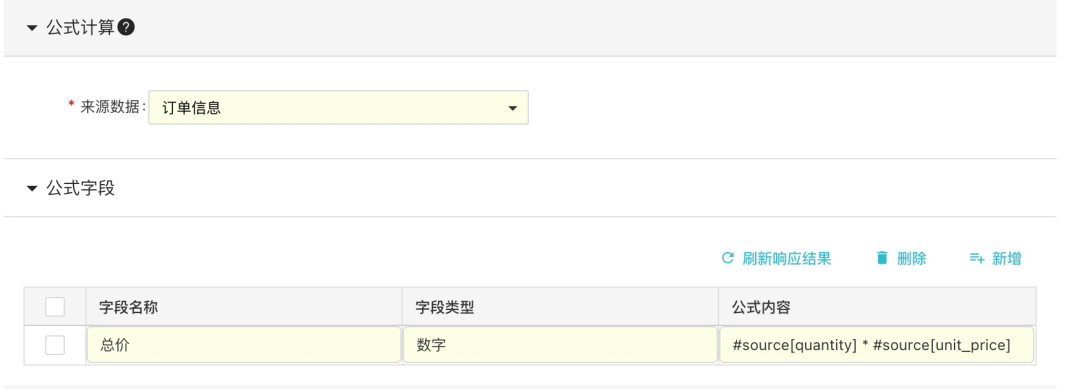Click the 刷新响应结果 link text

click(x=787, y=259)
